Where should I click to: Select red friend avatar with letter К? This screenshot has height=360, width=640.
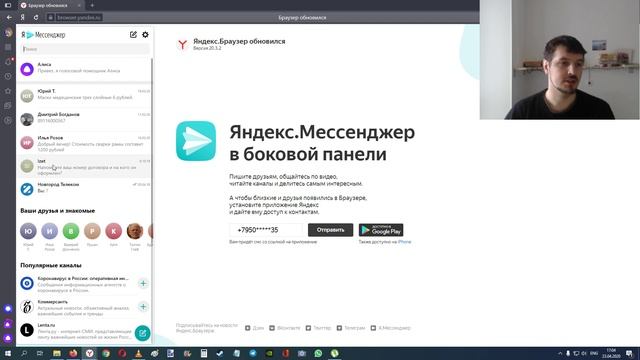point(113,231)
